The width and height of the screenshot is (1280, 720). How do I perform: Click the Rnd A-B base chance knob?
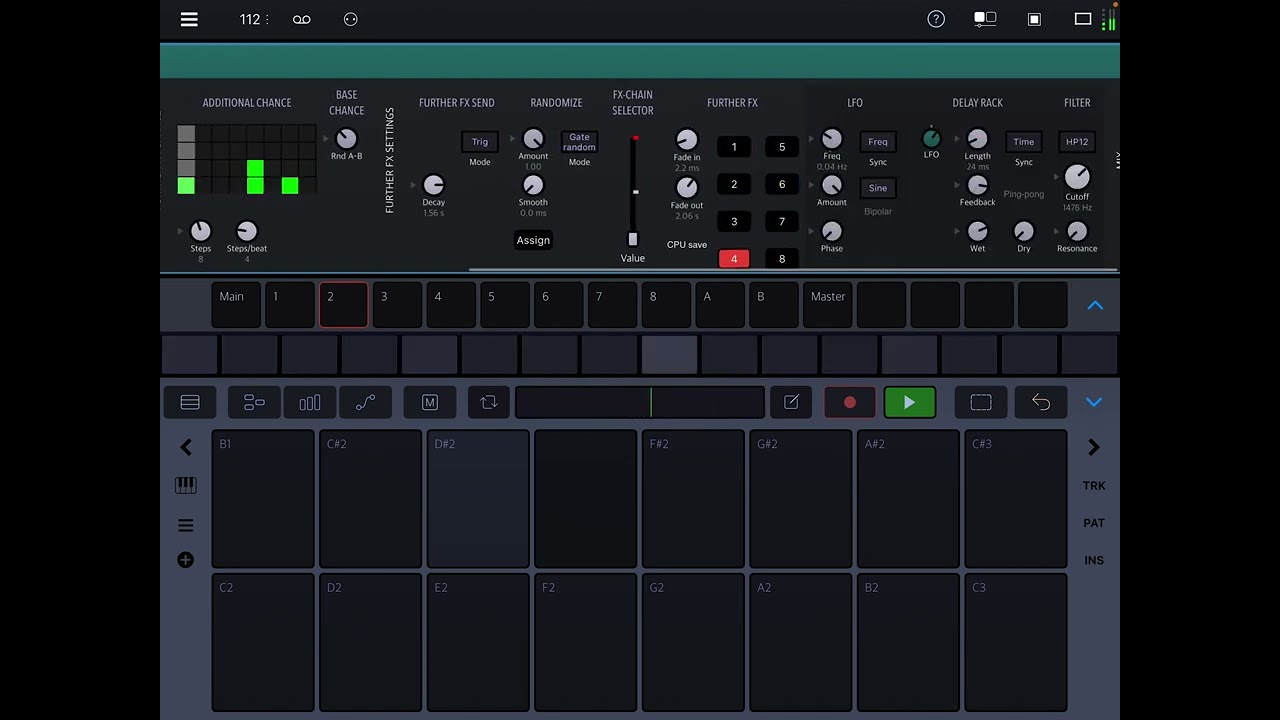346,139
